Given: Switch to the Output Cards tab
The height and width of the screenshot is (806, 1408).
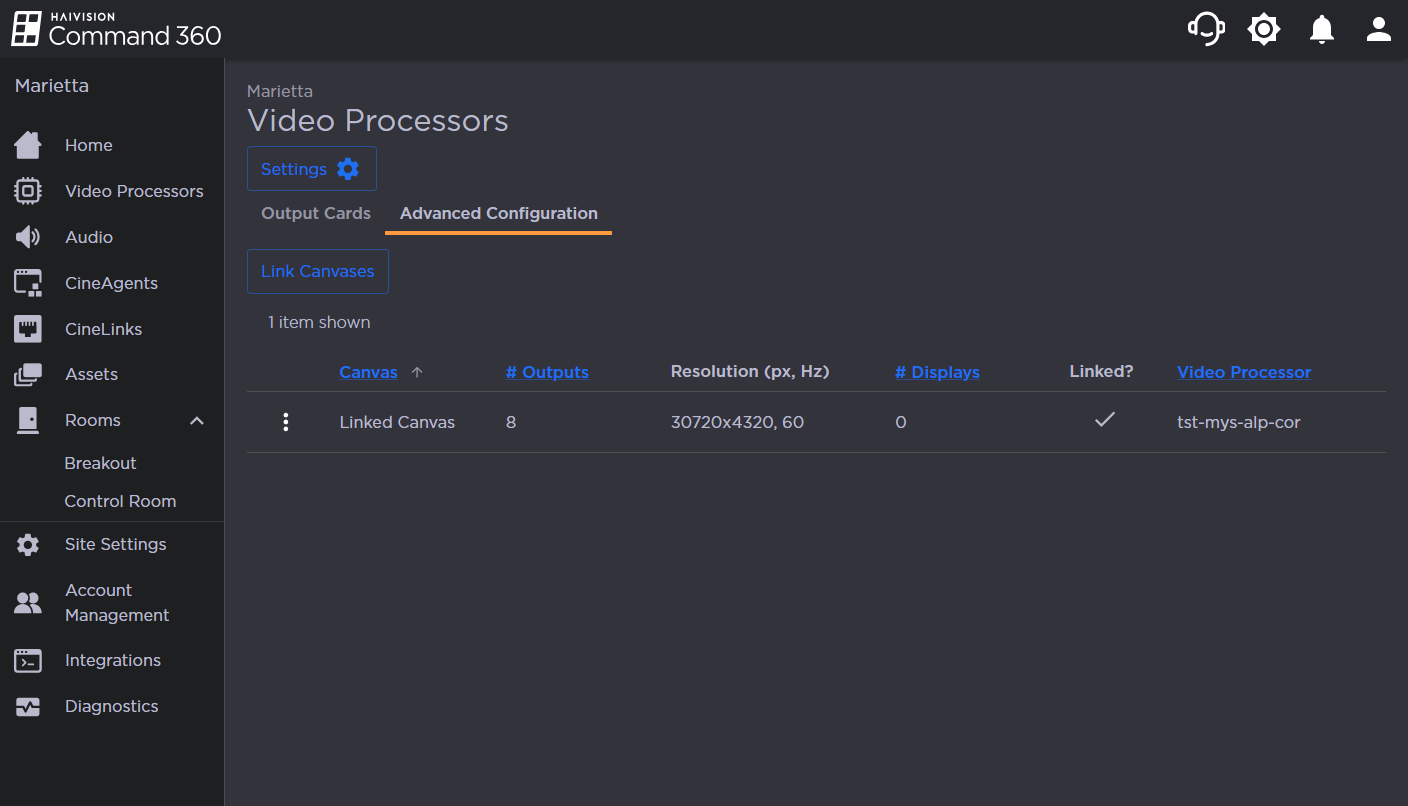Looking at the screenshot, I should tap(315, 213).
